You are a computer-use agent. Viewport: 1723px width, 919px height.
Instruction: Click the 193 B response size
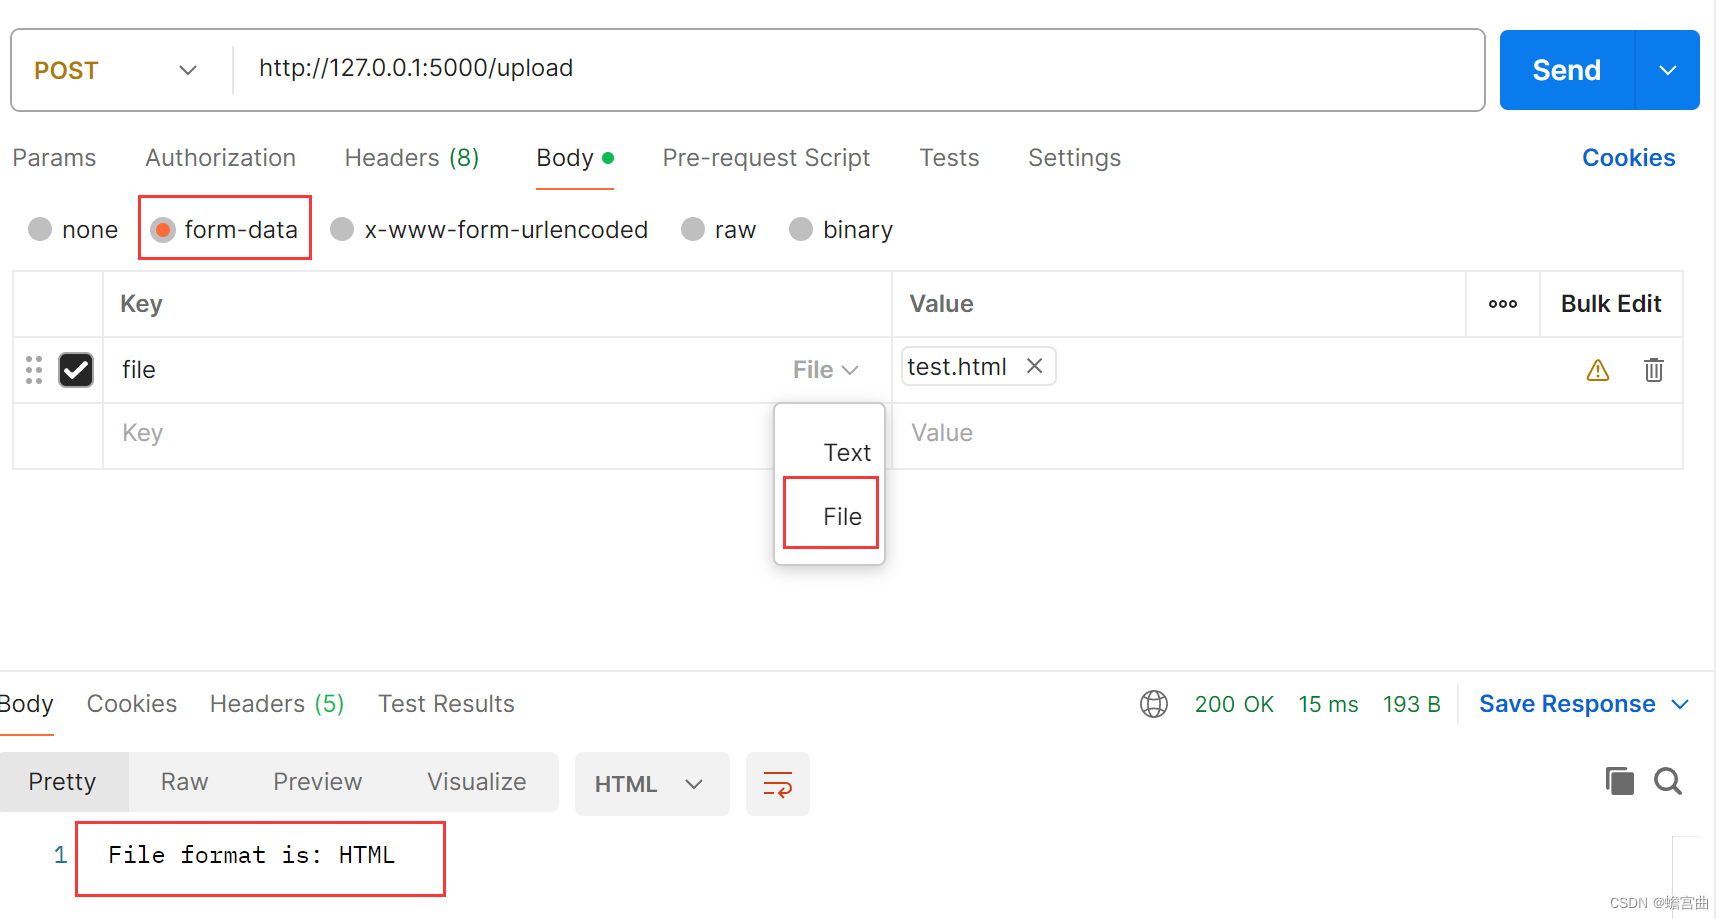[1411, 704]
